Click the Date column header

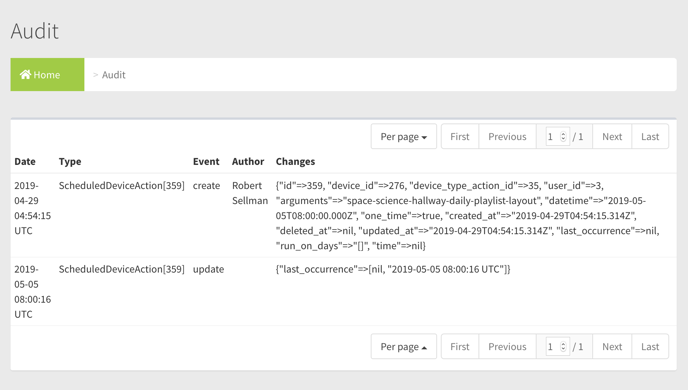point(25,161)
